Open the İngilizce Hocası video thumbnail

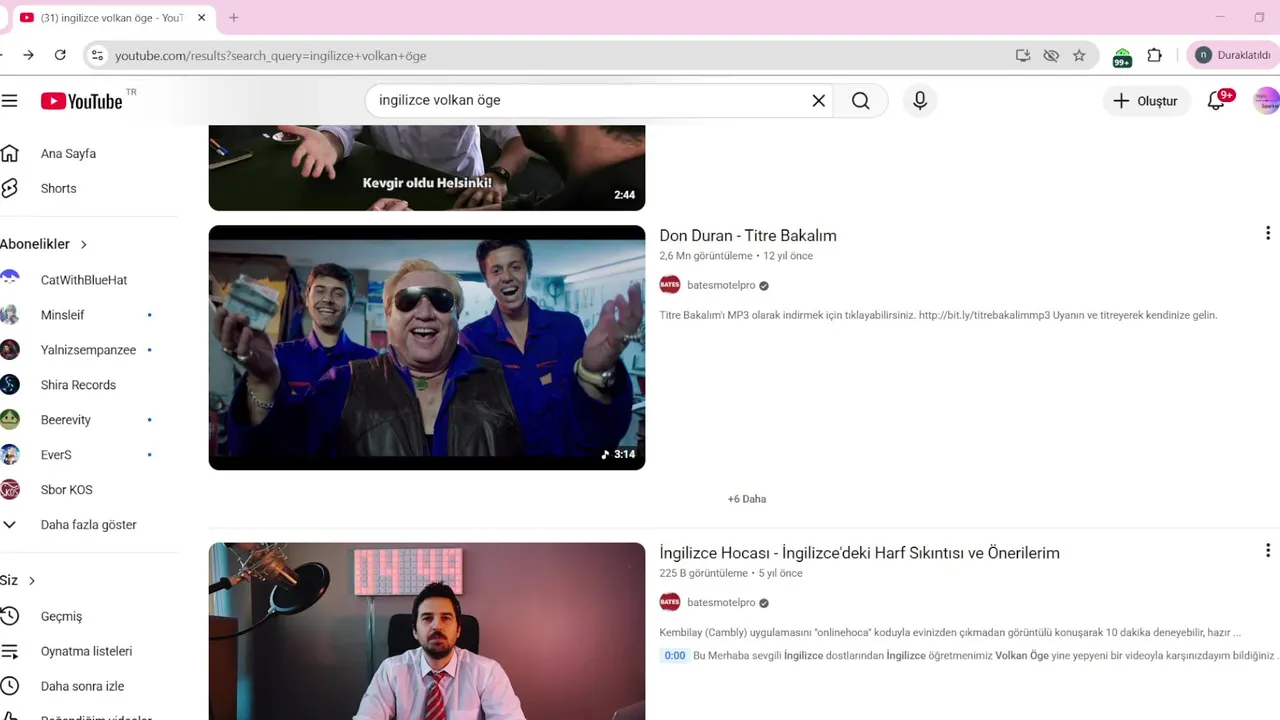click(x=427, y=631)
